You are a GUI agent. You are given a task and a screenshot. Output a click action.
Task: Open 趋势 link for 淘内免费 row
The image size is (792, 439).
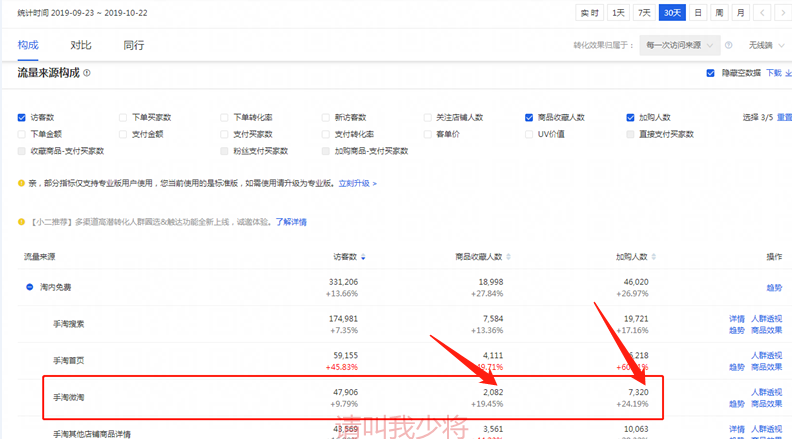[x=773, y=287]
